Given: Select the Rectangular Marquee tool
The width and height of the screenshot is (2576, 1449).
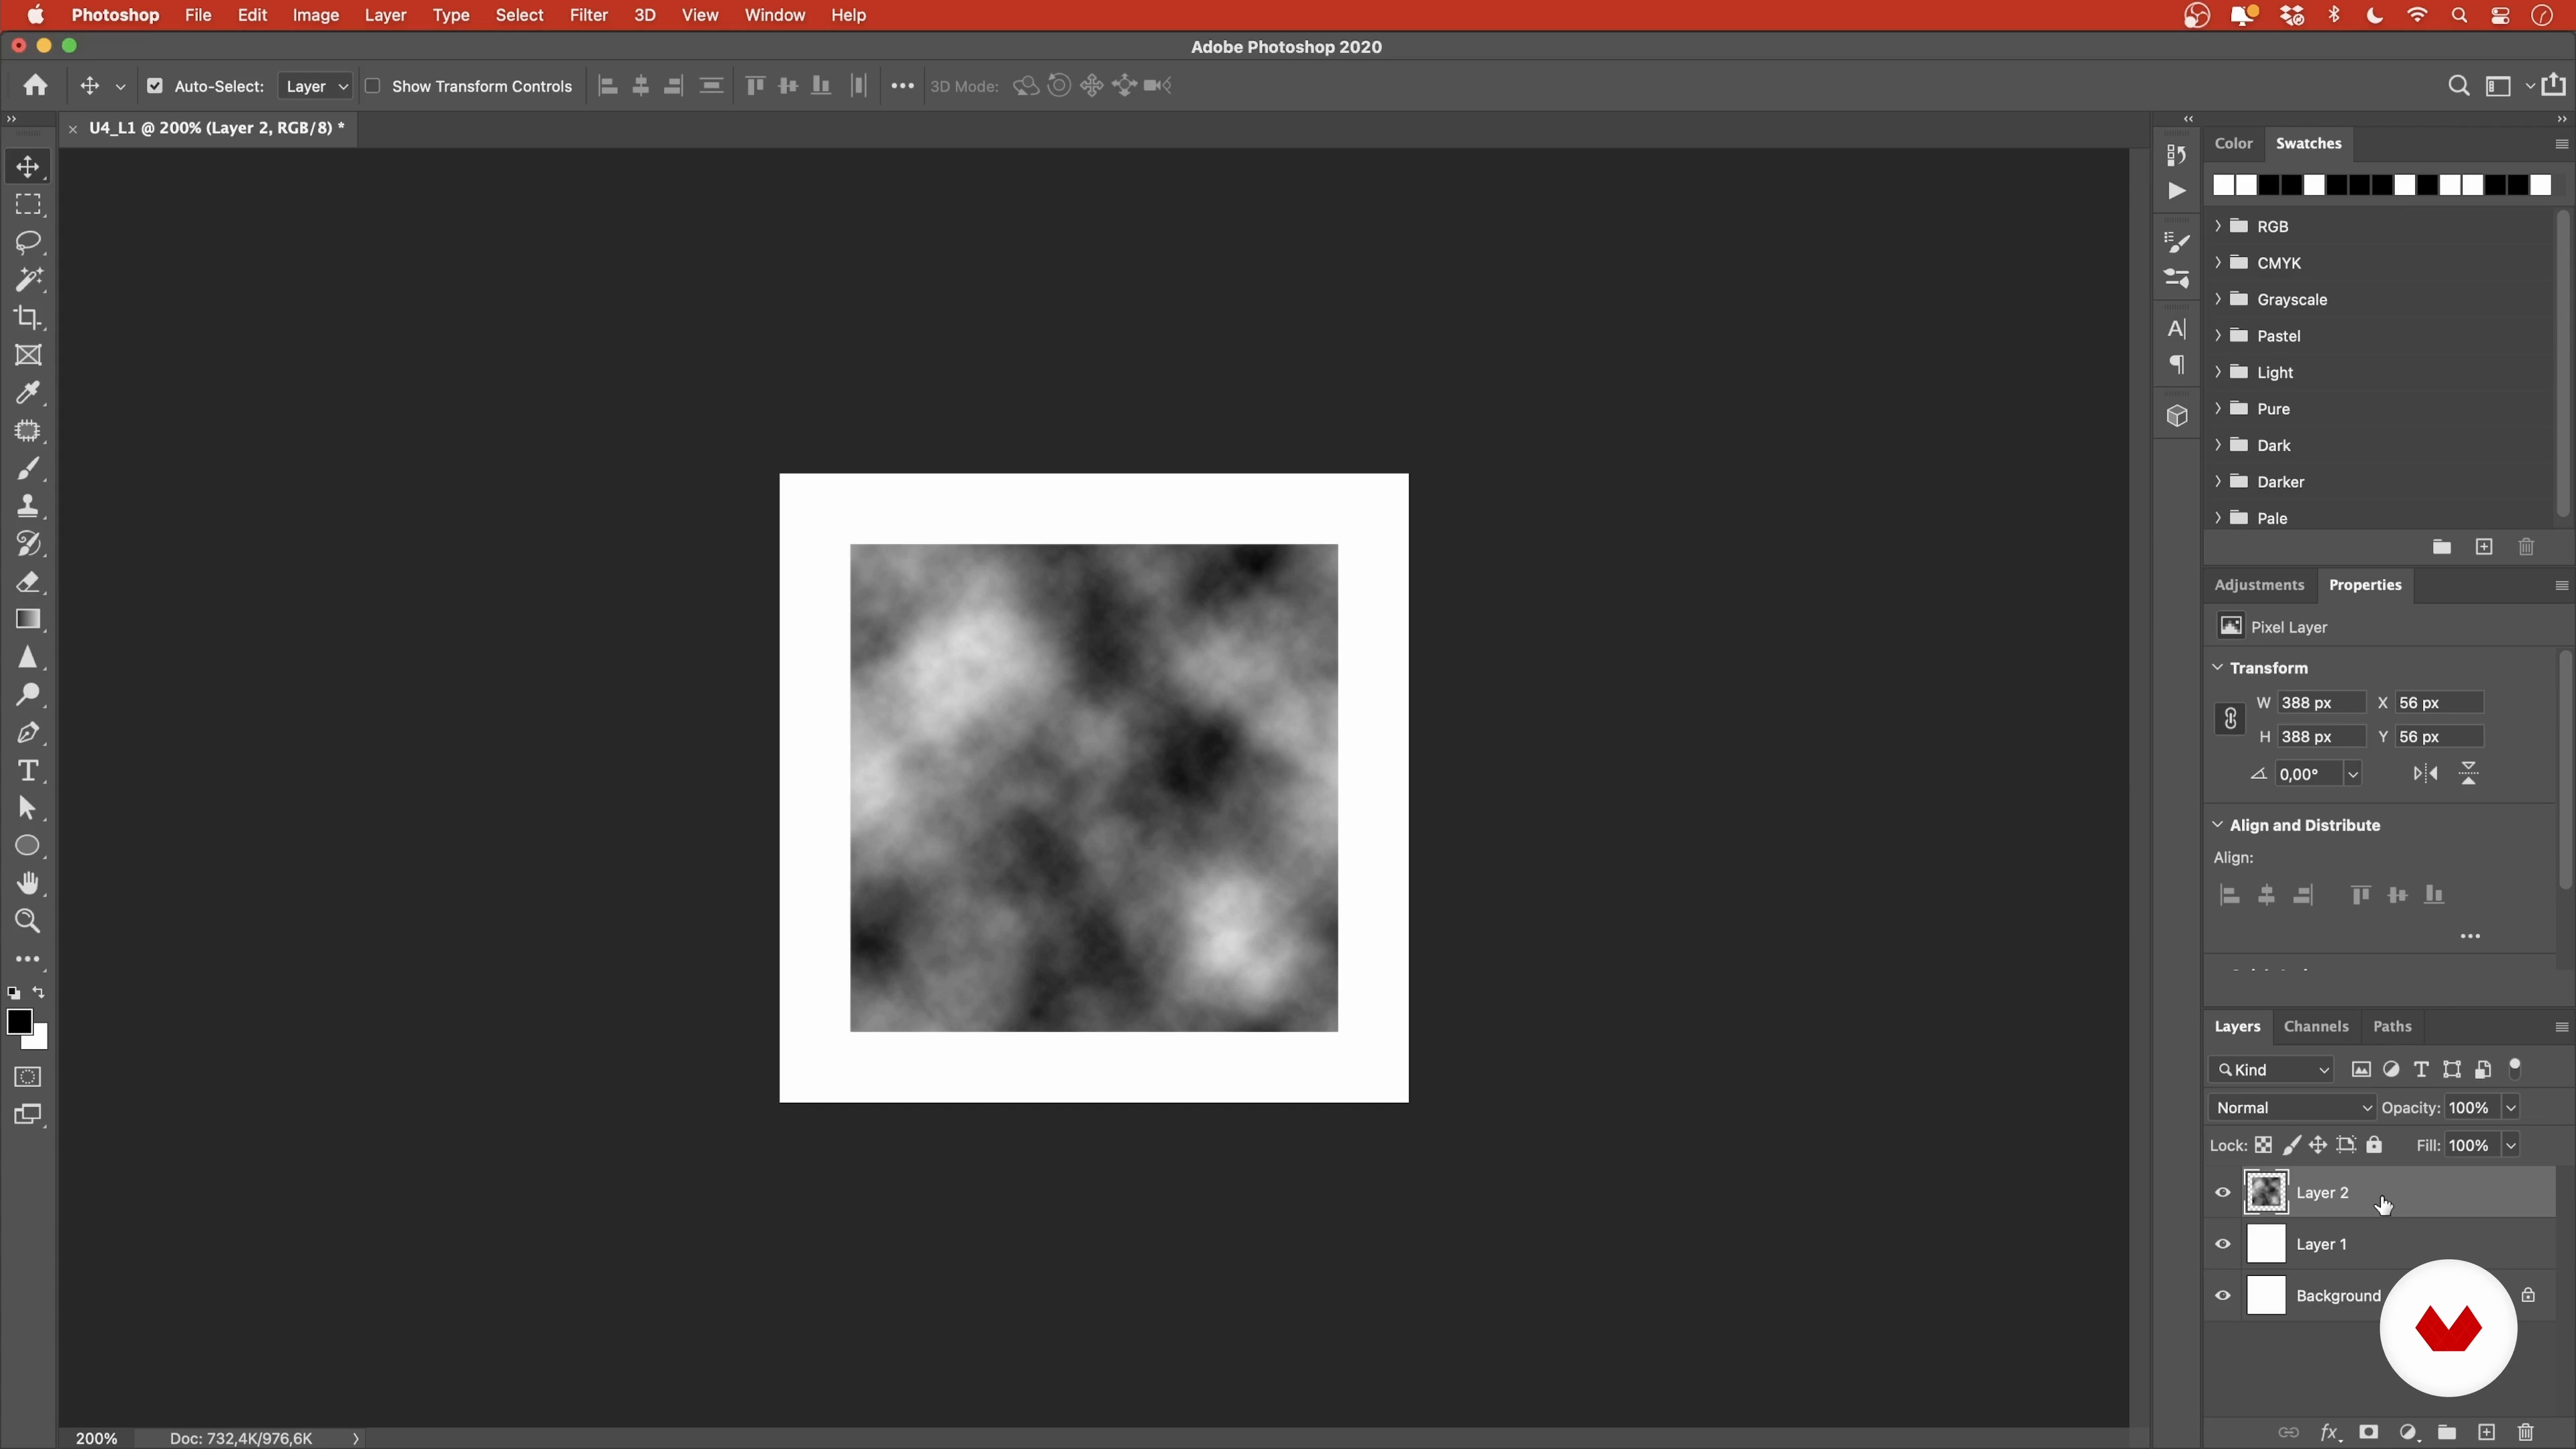Looking at the screenshot, I should 28,204.
